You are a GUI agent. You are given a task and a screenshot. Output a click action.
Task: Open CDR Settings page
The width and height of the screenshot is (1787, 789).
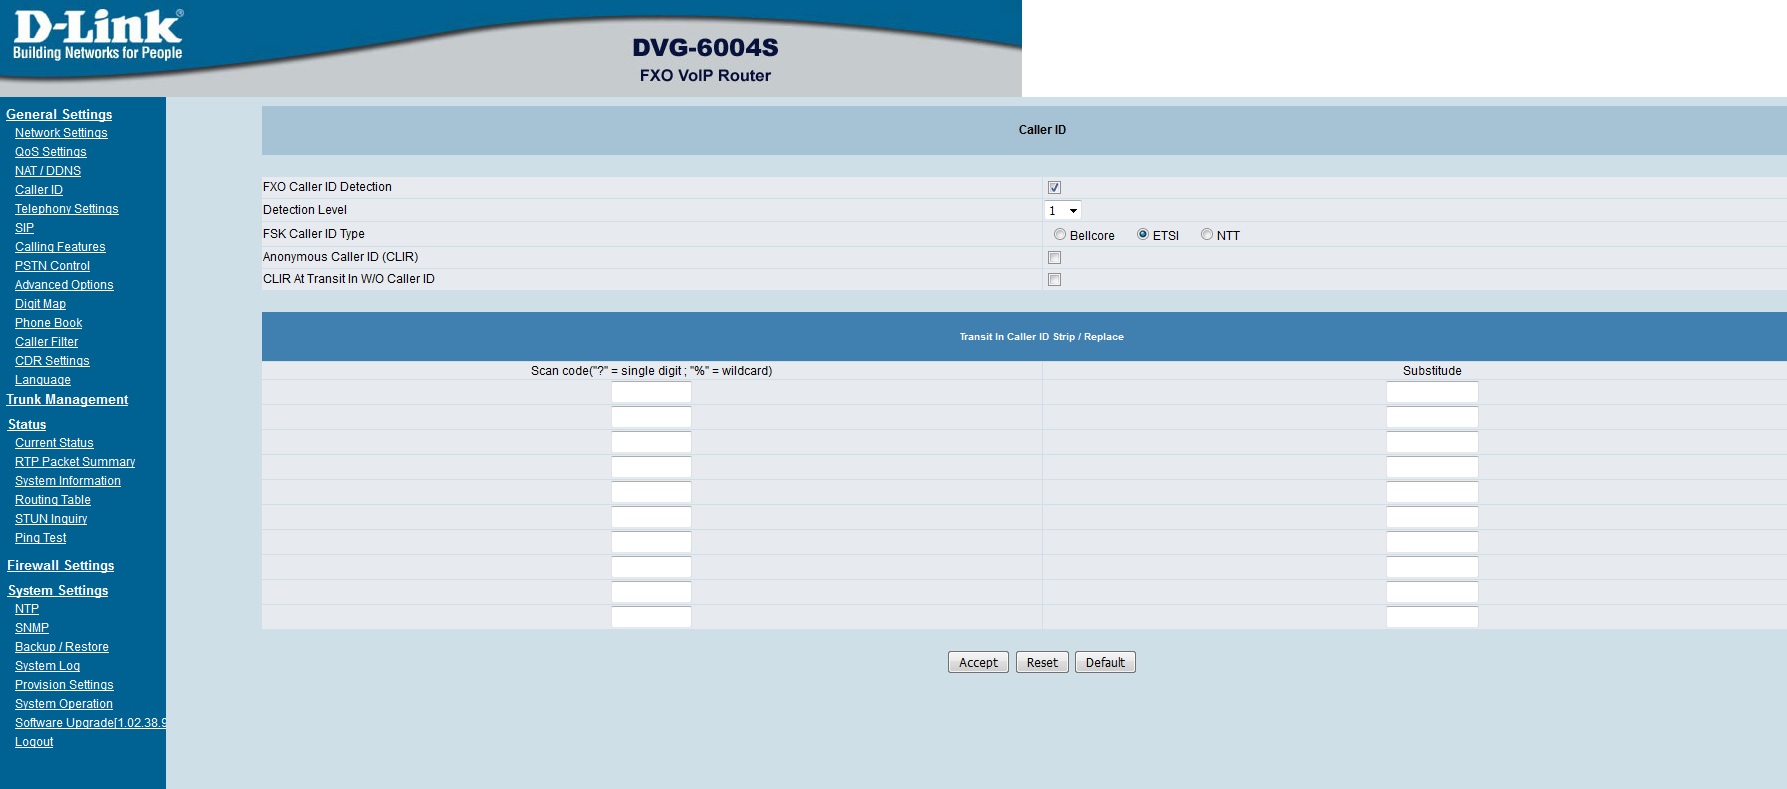(x=52, y=361)
